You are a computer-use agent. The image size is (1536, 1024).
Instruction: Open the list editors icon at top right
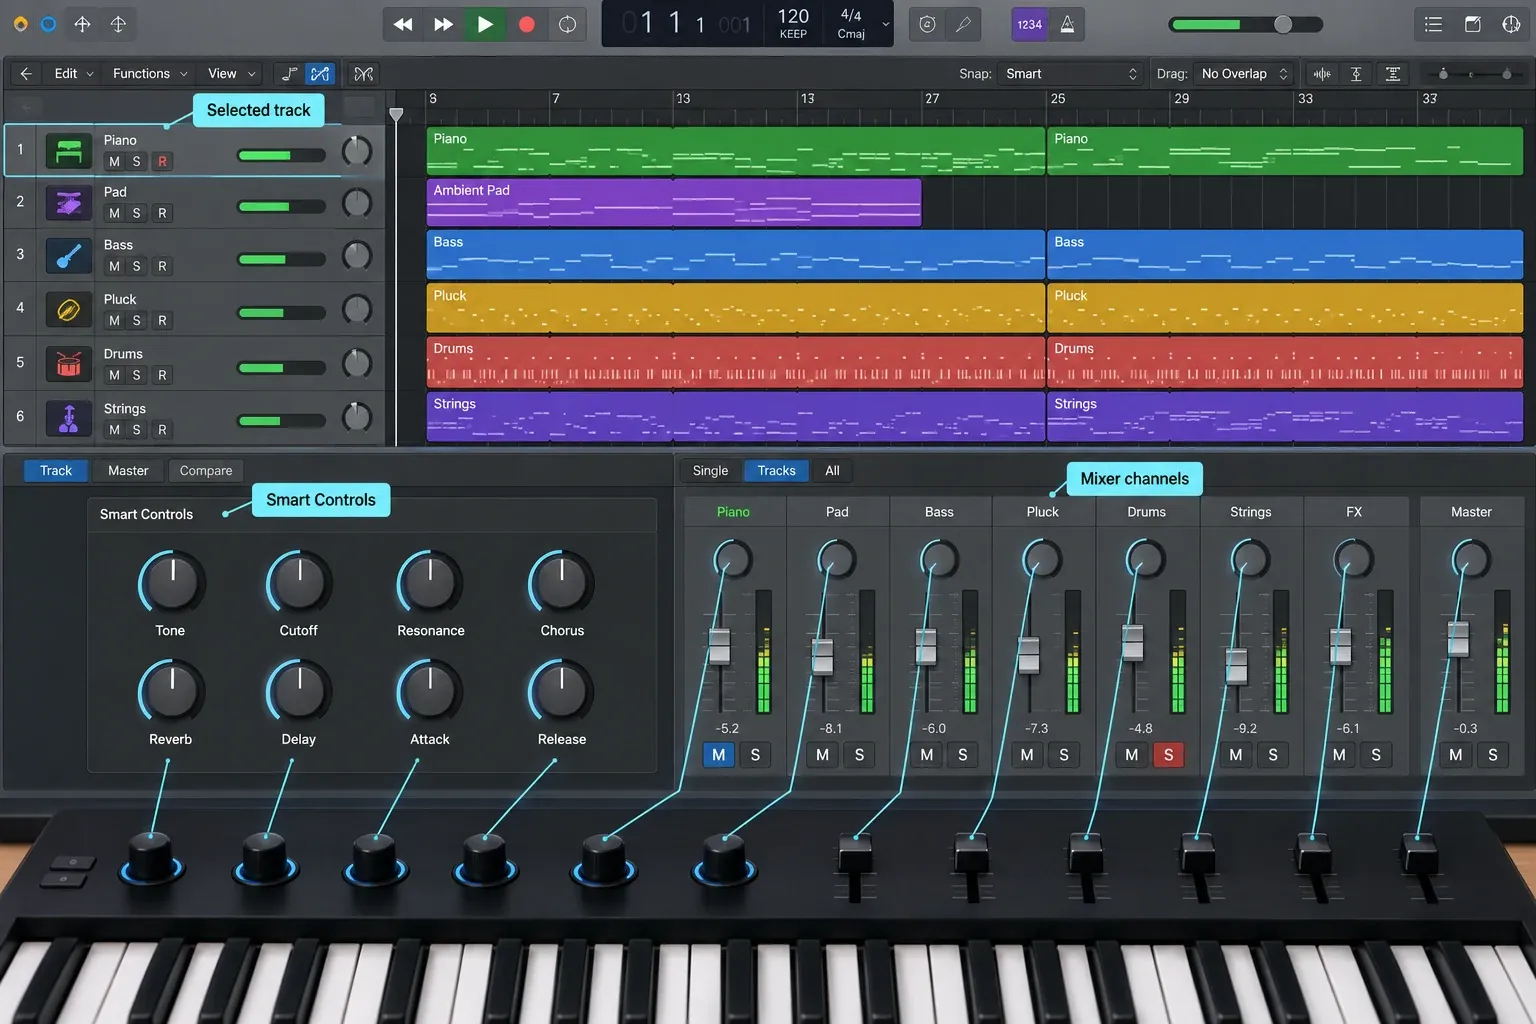[x=1433, y=24]
